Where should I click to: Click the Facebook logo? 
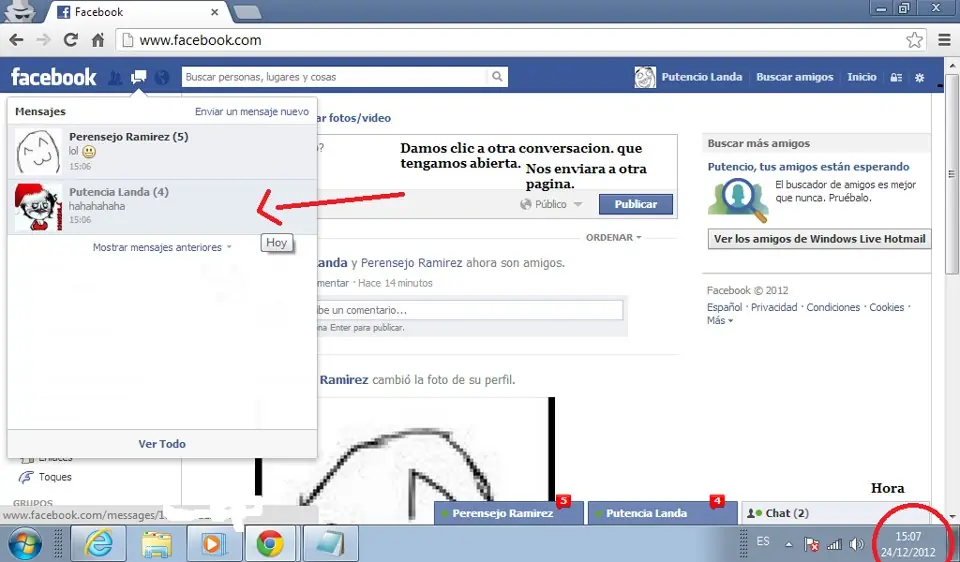coord(54,77)
